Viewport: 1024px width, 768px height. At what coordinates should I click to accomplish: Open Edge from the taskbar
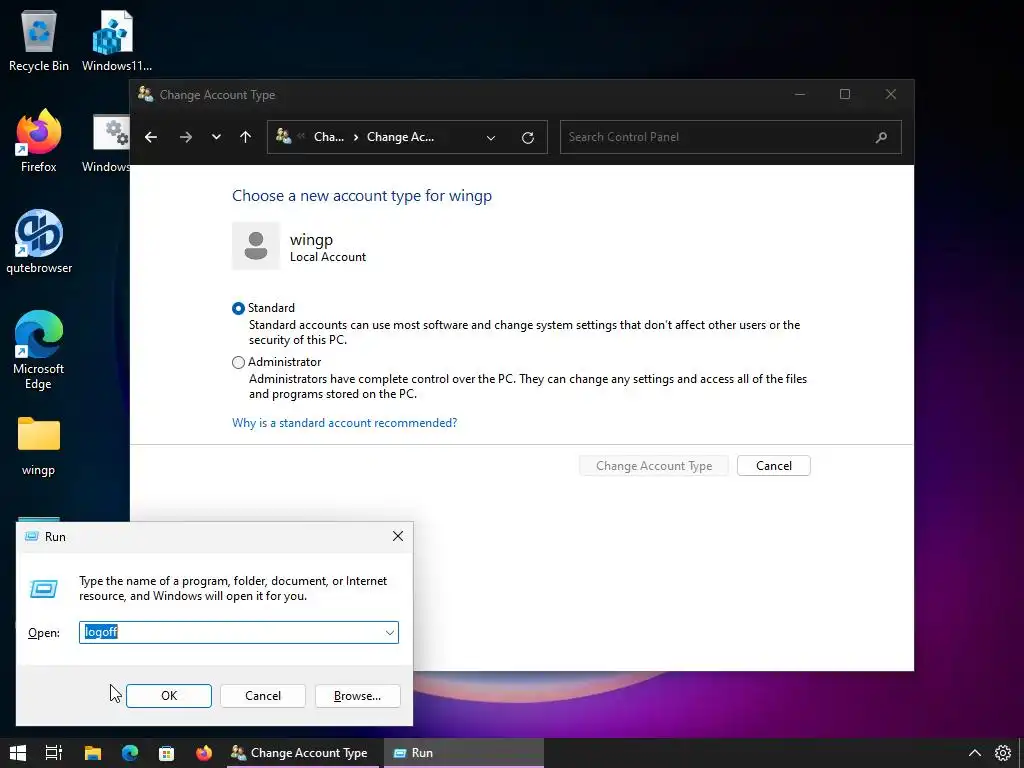130,753
